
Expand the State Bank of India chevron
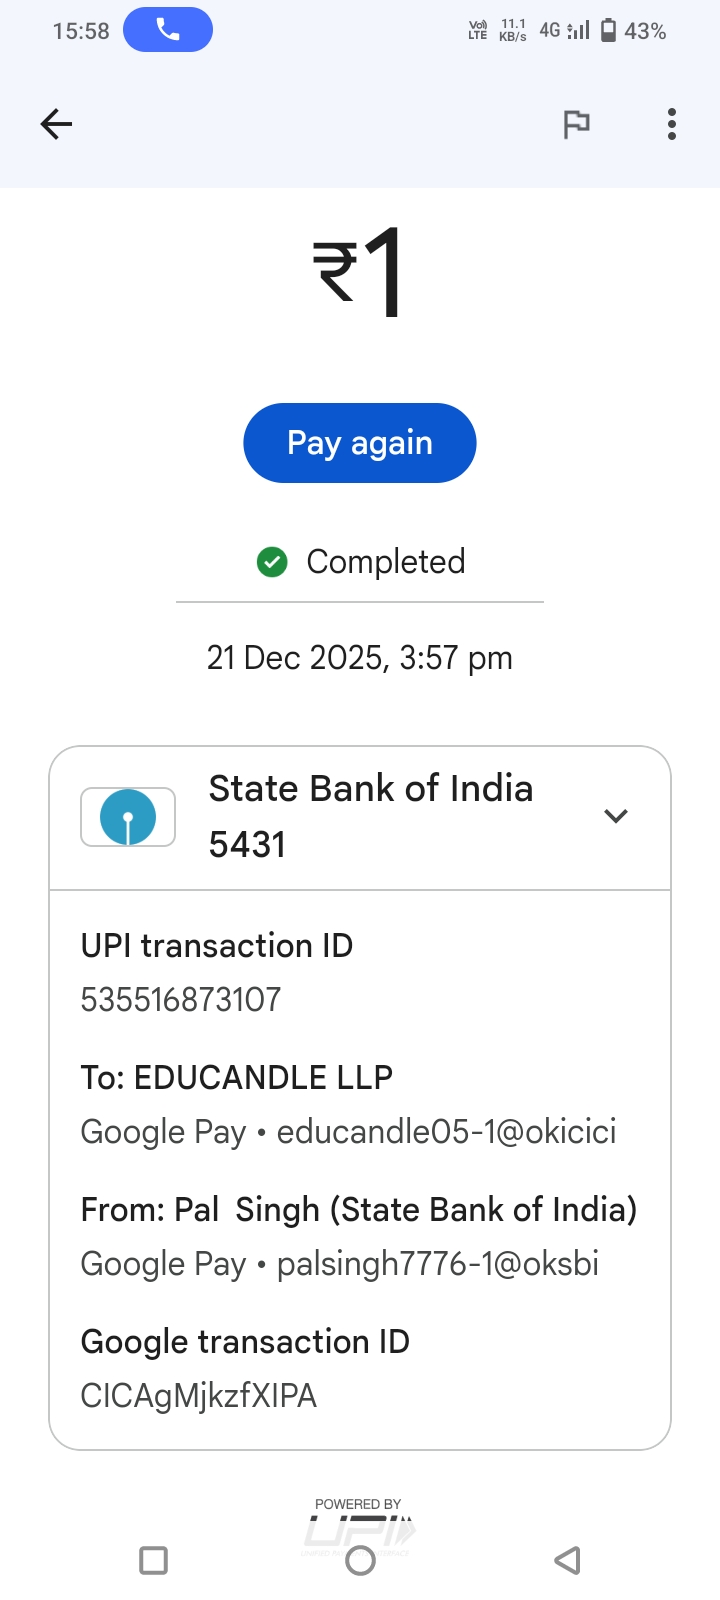pyautogui.click(x=616, y=816)
